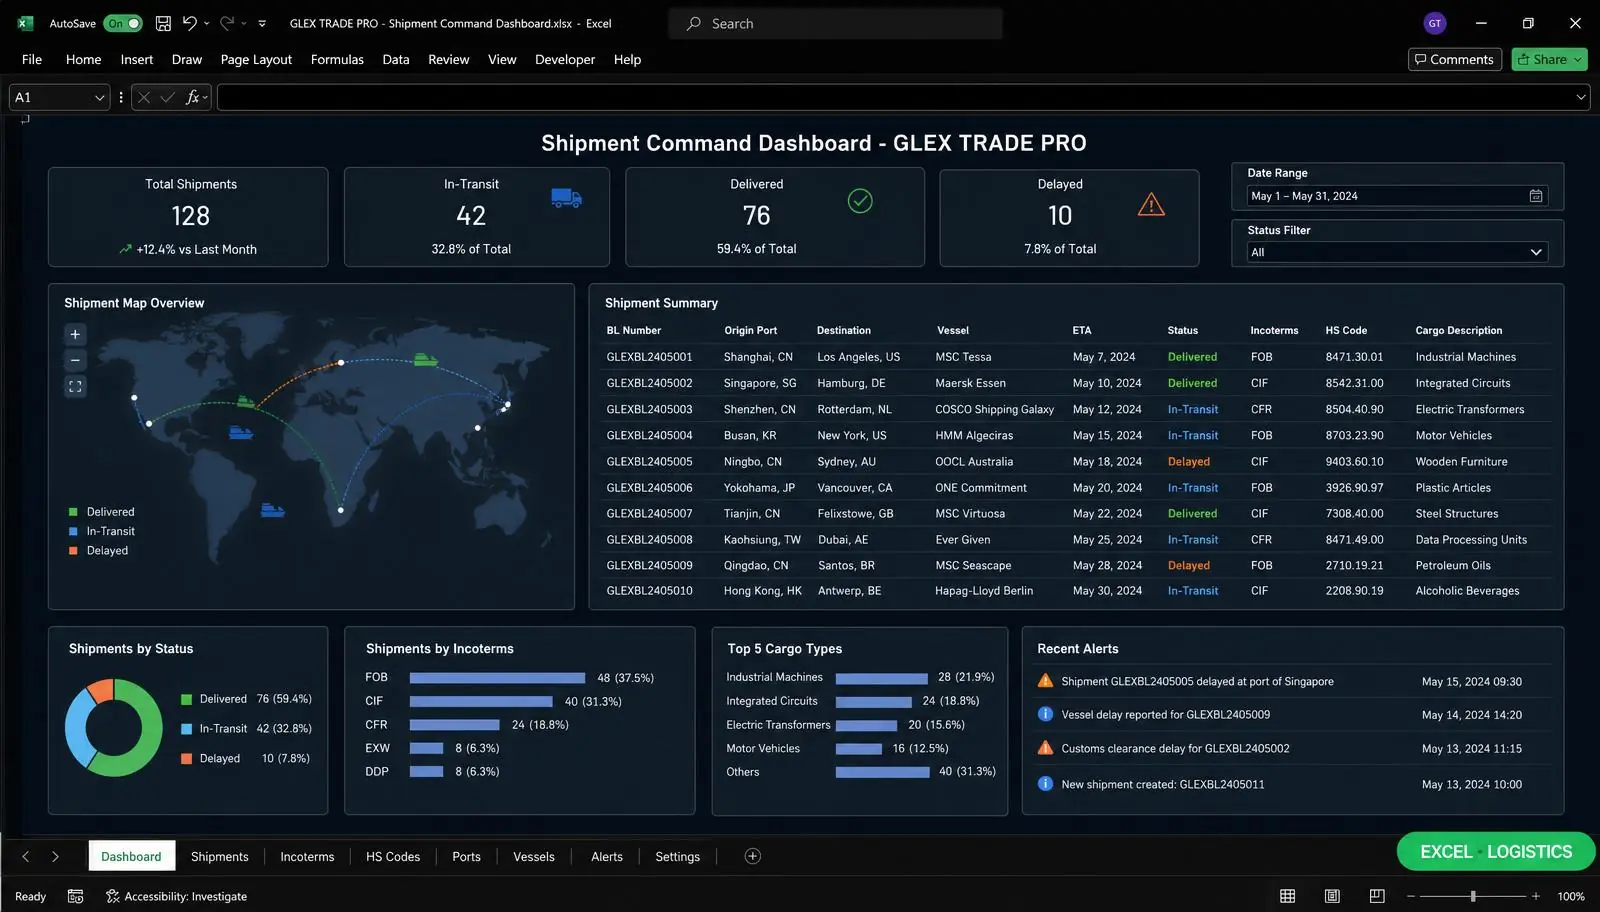Undo the last action
1600x912 pixels.
click(x=189, y=23)
